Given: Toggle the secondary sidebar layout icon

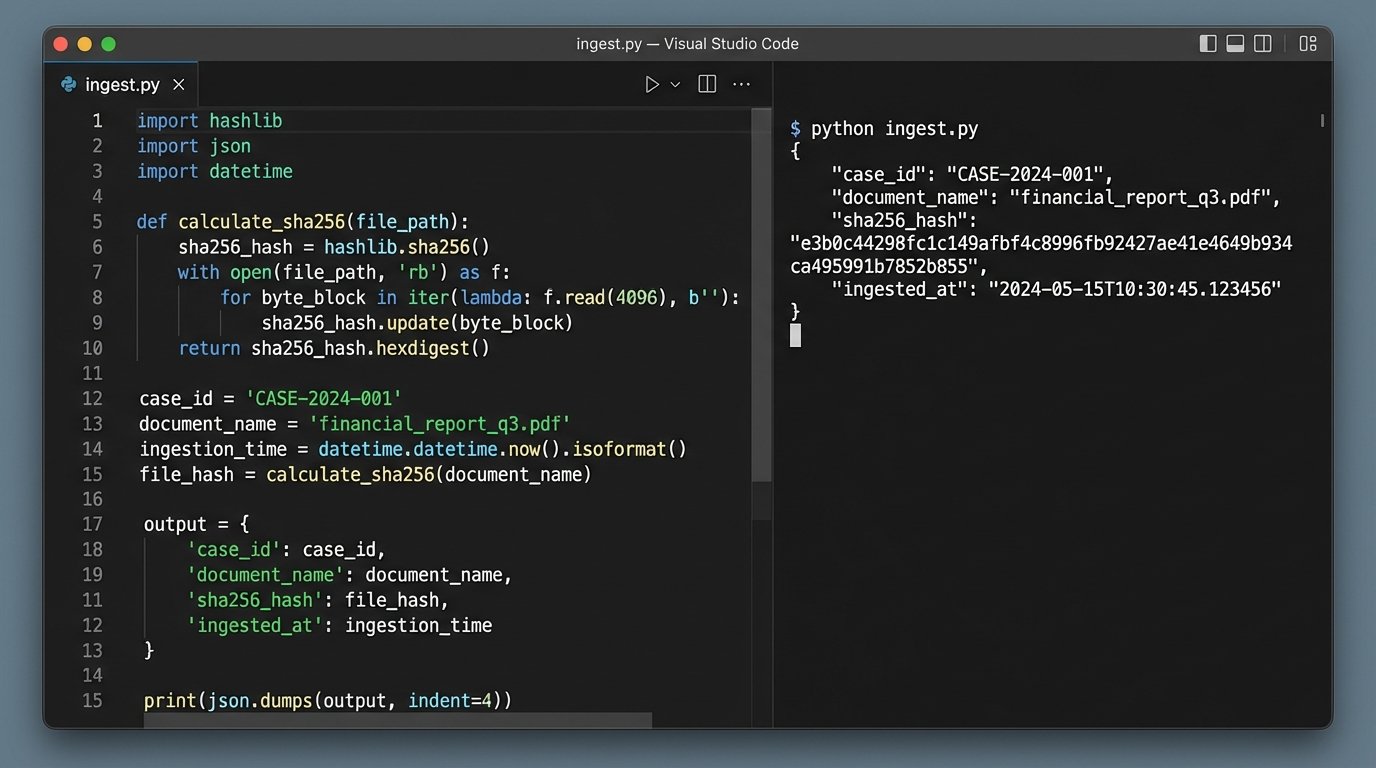Looking at the screenshot, I should pyautogui.click(x=1263, y=44).
